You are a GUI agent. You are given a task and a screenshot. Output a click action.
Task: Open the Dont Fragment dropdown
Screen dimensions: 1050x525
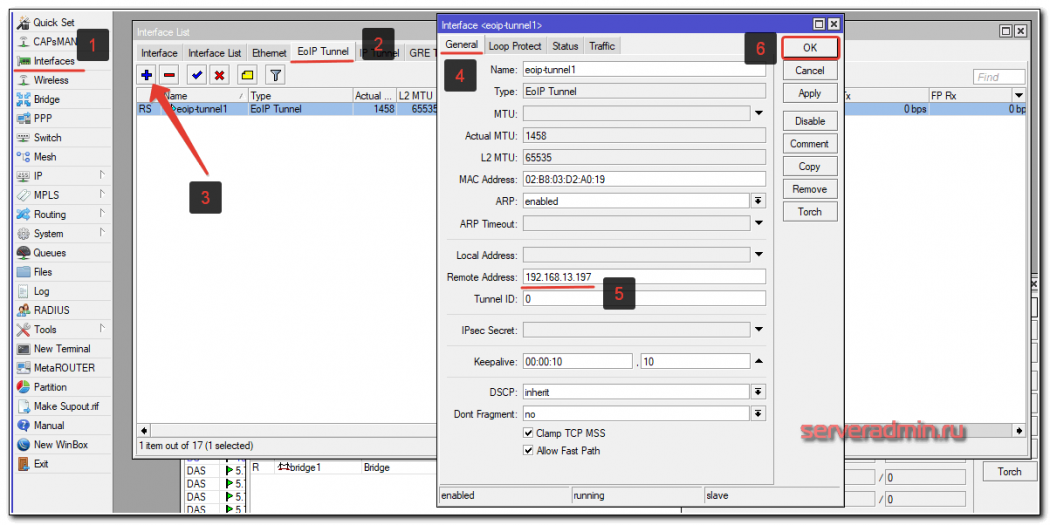click(x=758, y=414)
